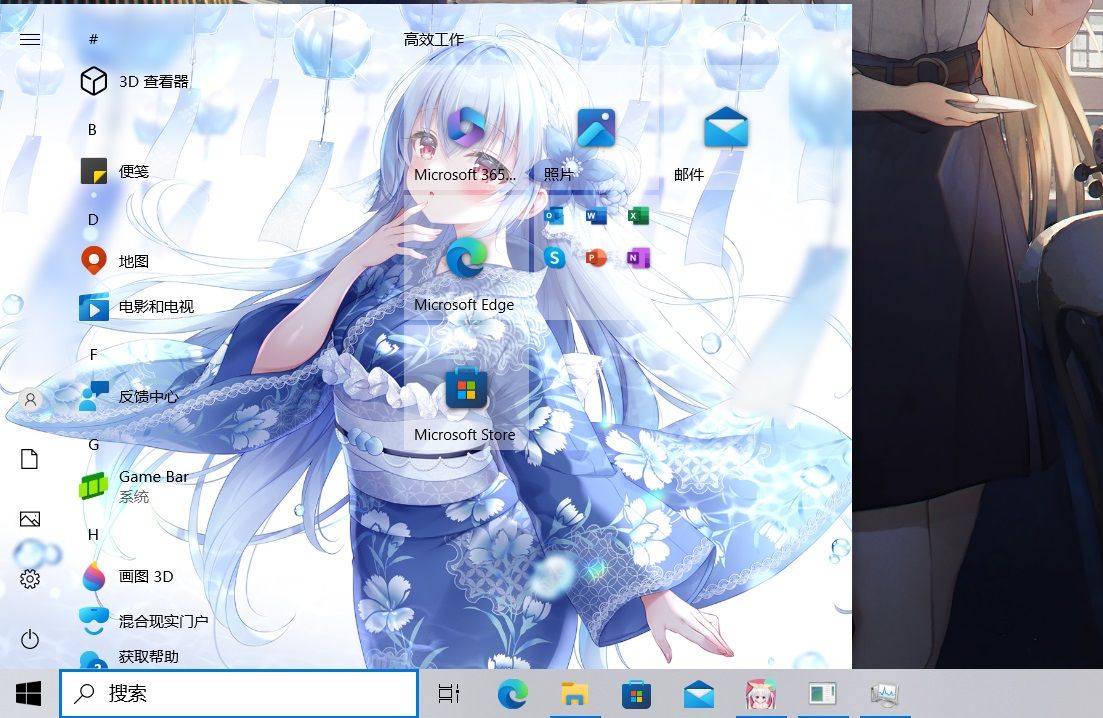Launch the Microsoft Edge tile in Start
Image resolution: width=1103 pixels, height=718 pixels.
(x=466, y=258)
